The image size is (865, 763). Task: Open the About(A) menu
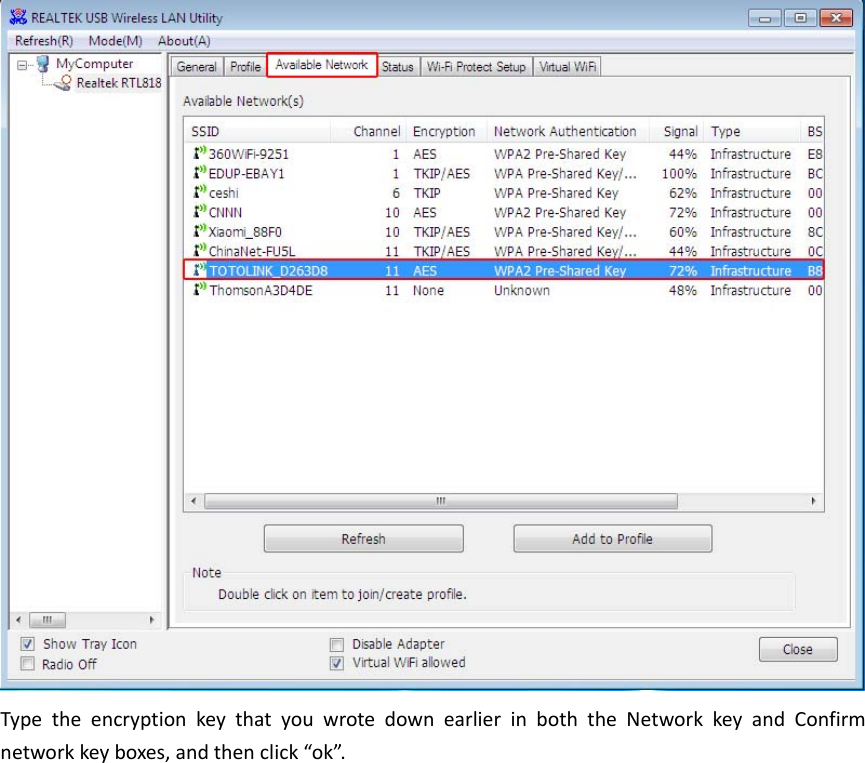coord(184,41)
